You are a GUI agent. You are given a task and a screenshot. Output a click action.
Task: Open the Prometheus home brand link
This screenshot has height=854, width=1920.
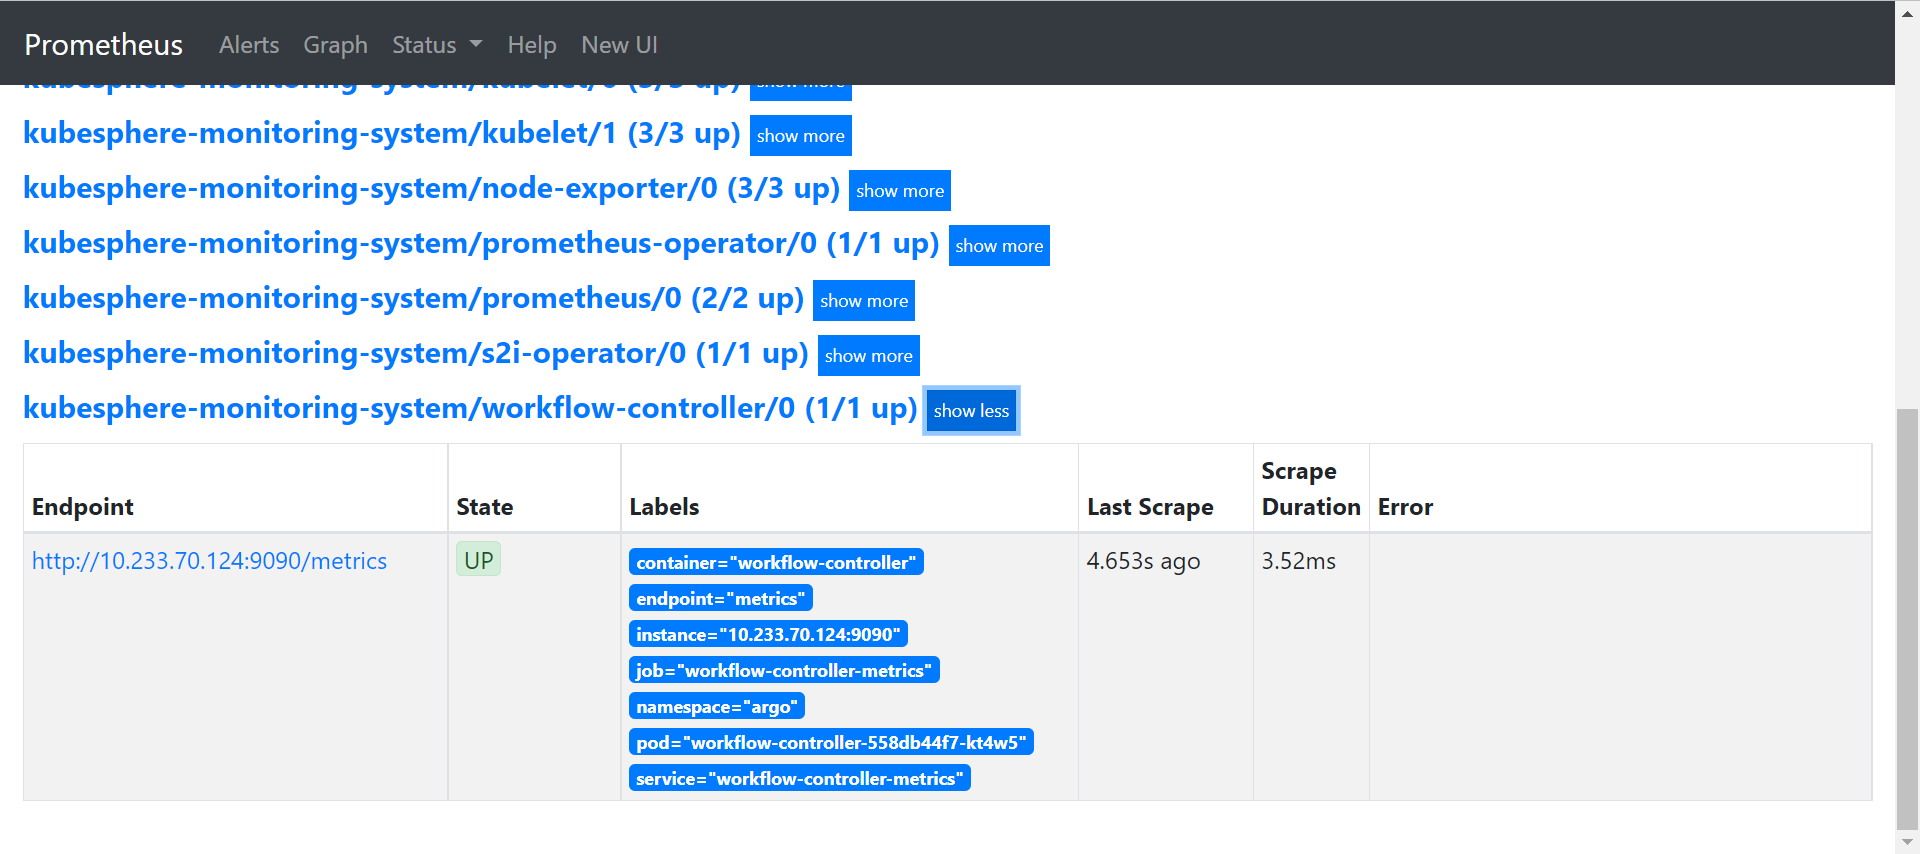(x=103, y=45)
